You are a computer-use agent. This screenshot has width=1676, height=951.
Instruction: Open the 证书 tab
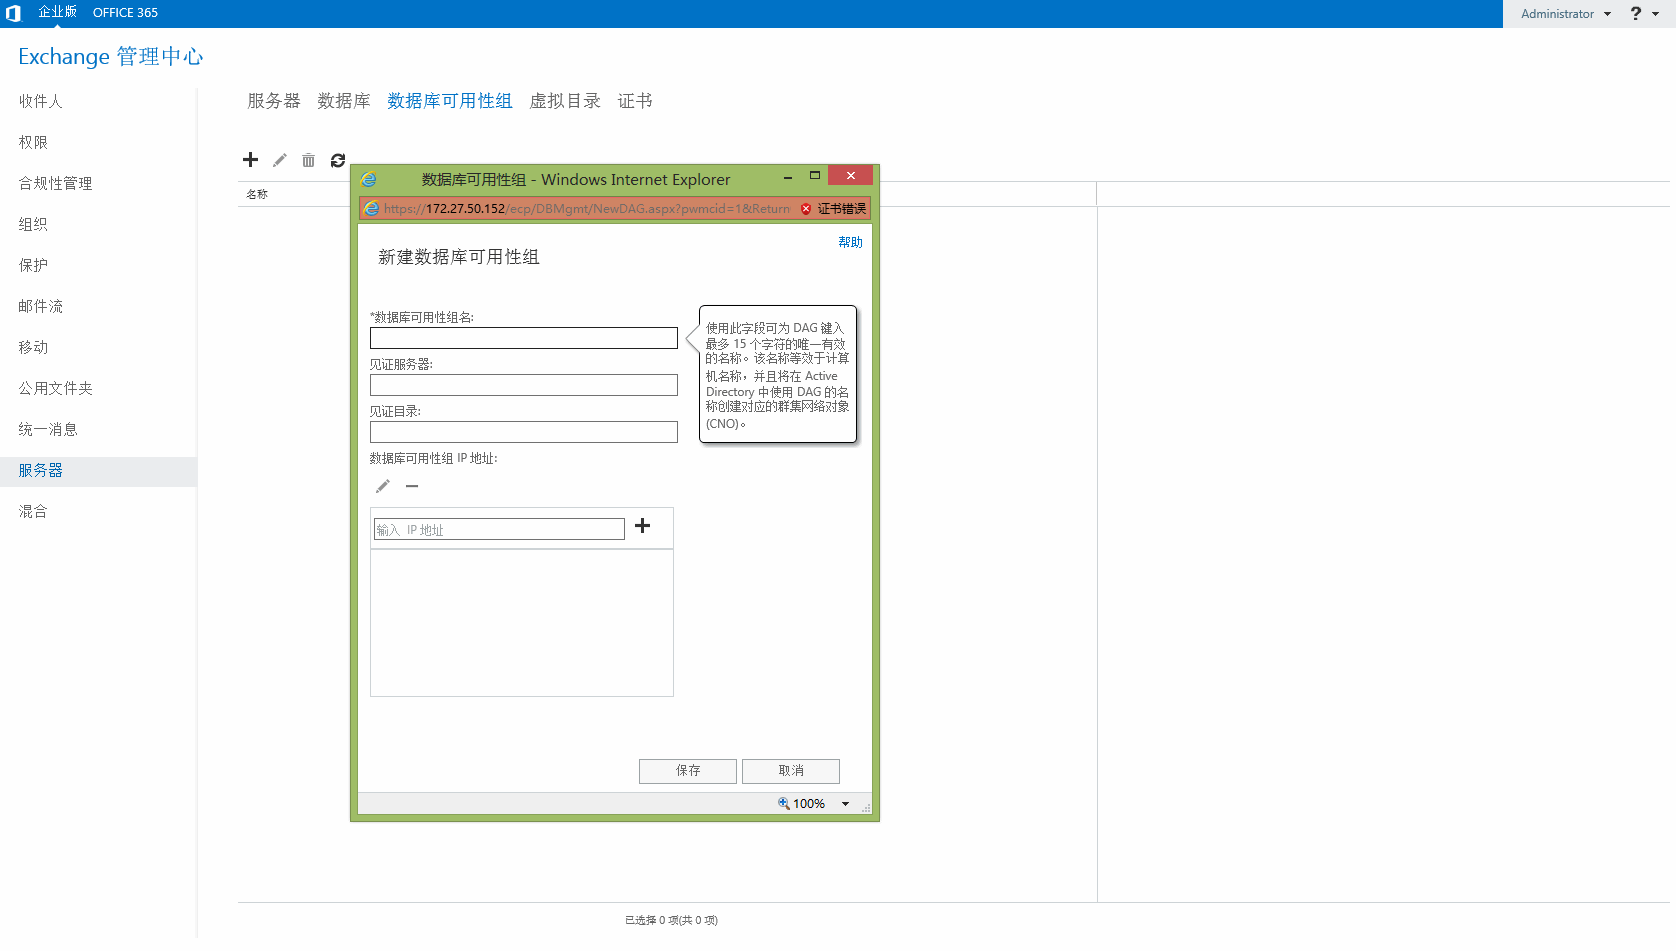coord(635,101)
